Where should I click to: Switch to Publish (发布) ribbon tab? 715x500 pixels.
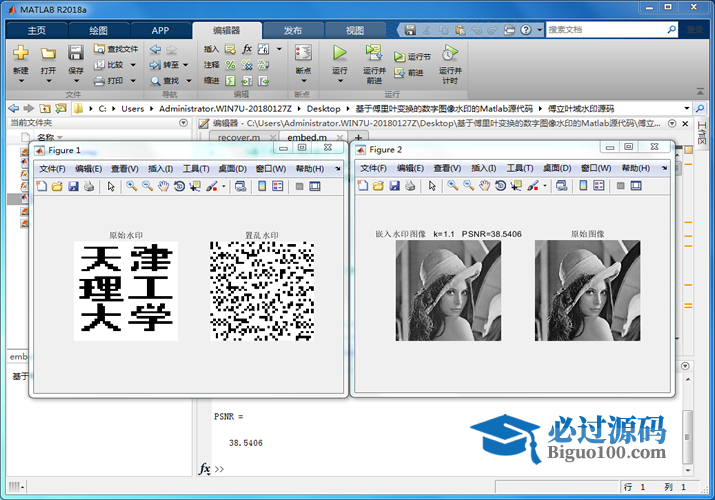point(293,31)
